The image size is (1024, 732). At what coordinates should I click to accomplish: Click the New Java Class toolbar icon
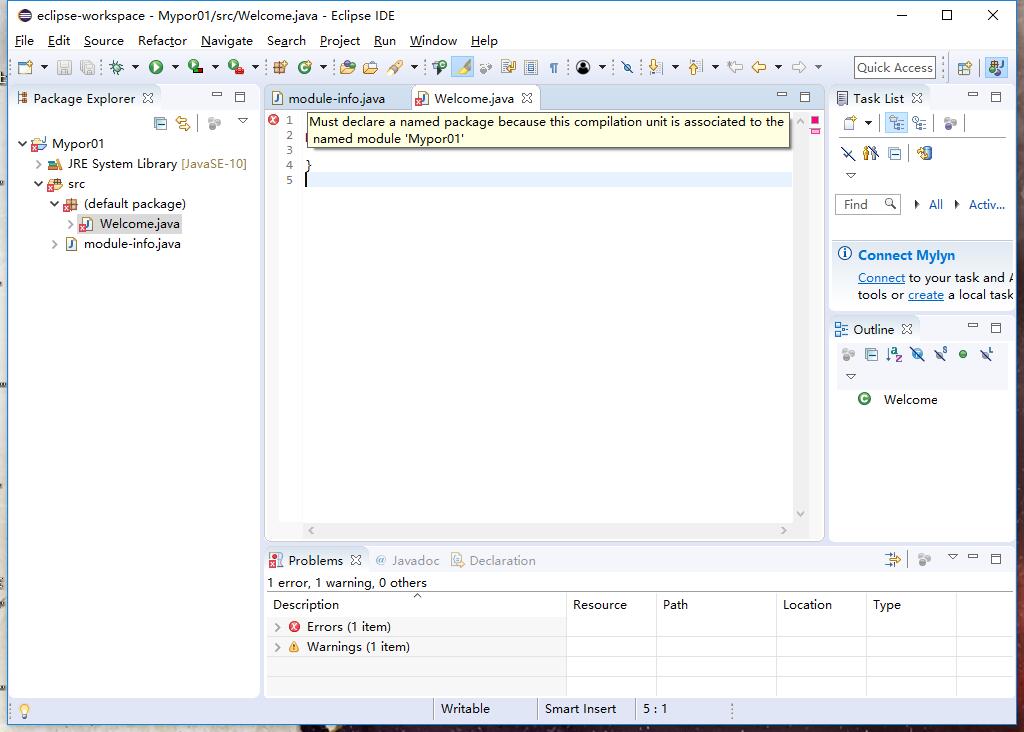pos(305,67)
